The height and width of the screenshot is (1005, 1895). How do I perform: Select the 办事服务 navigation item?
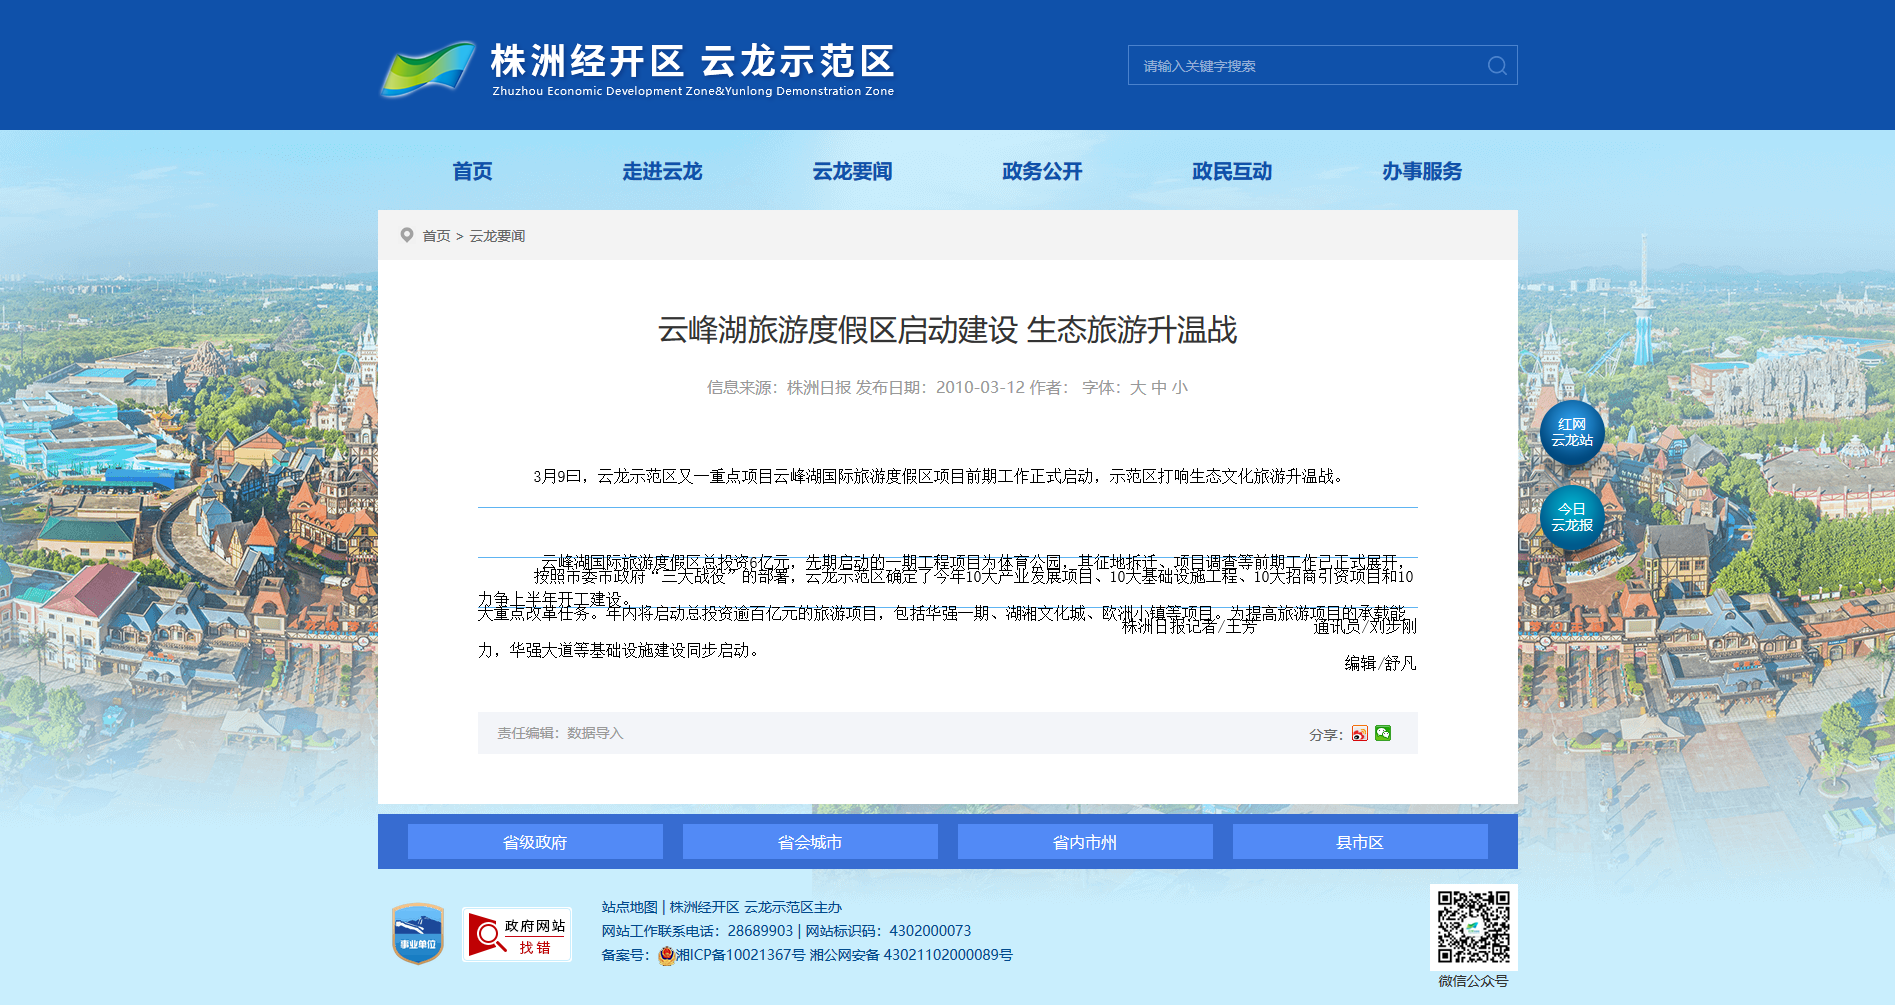click(1422, 171)
